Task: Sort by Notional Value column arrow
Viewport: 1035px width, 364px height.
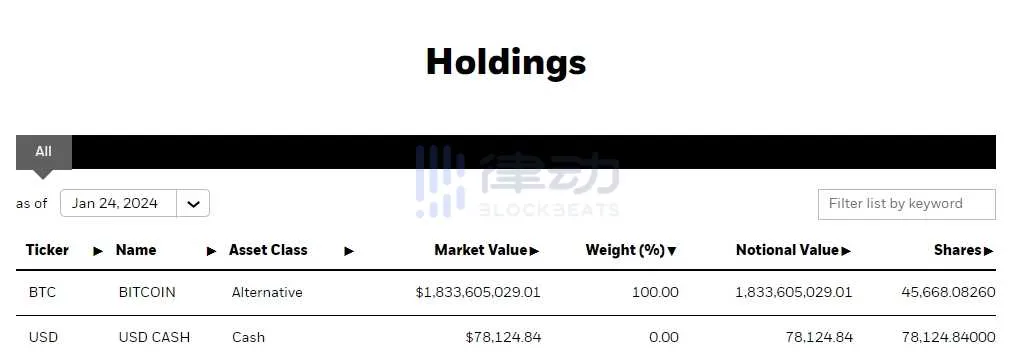Action: tap(846, 251)
